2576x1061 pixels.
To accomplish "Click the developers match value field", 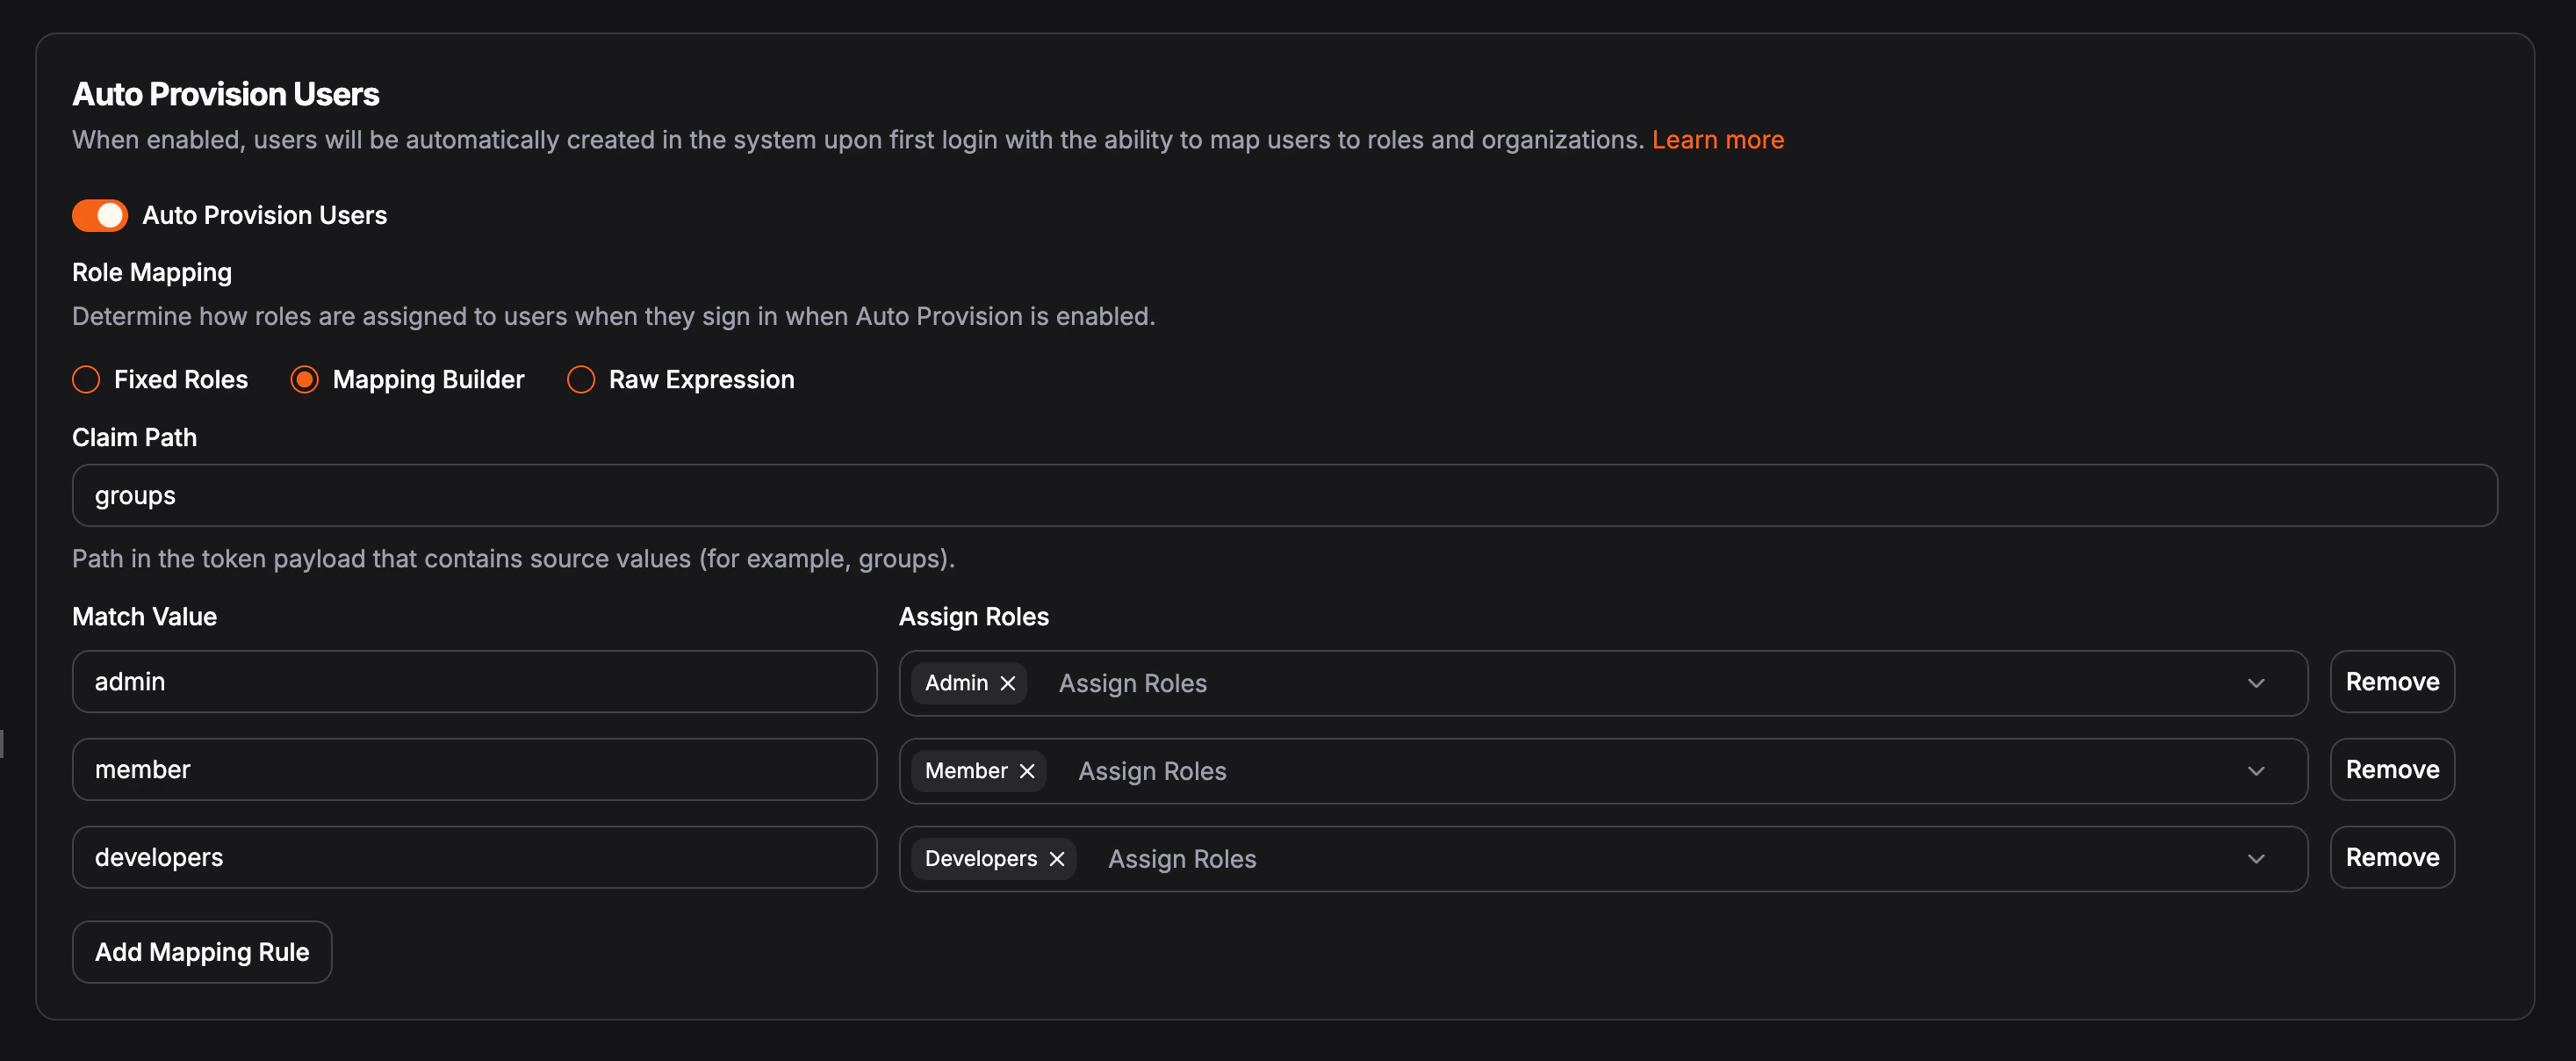I will pyautogui.click(x=474, y=858).
